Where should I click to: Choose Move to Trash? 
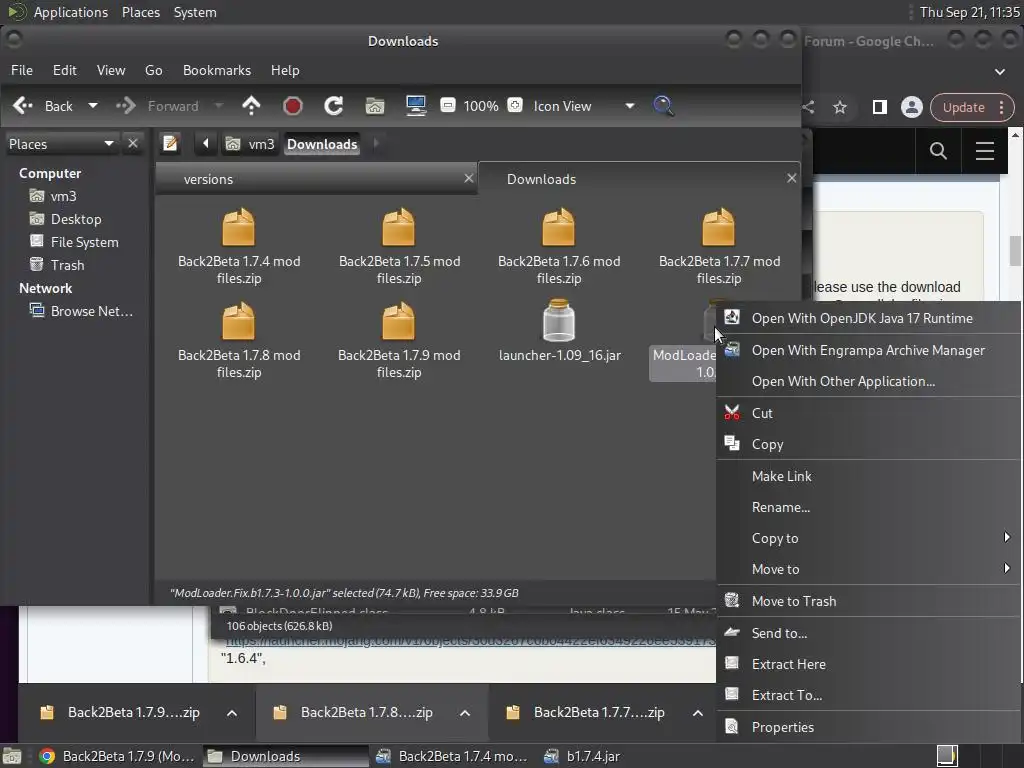coord(869,601)
